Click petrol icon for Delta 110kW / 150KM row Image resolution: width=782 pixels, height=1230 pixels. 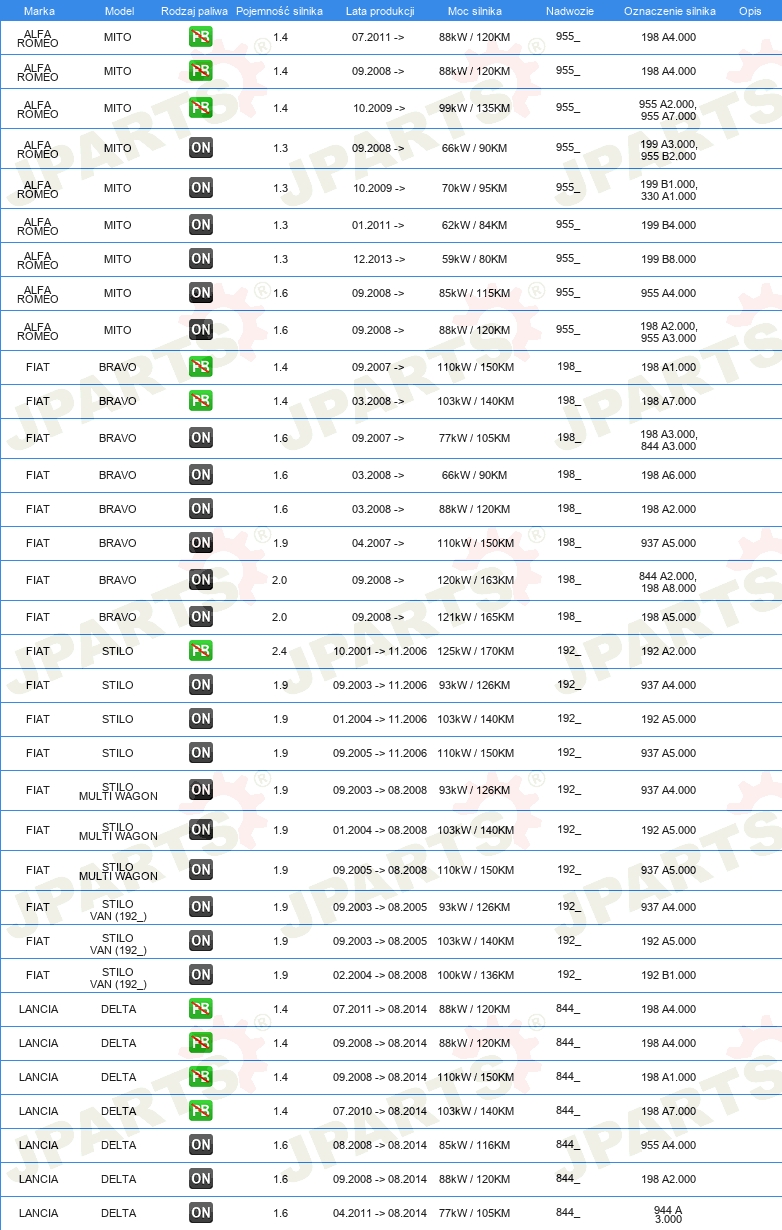[201, 1077]
